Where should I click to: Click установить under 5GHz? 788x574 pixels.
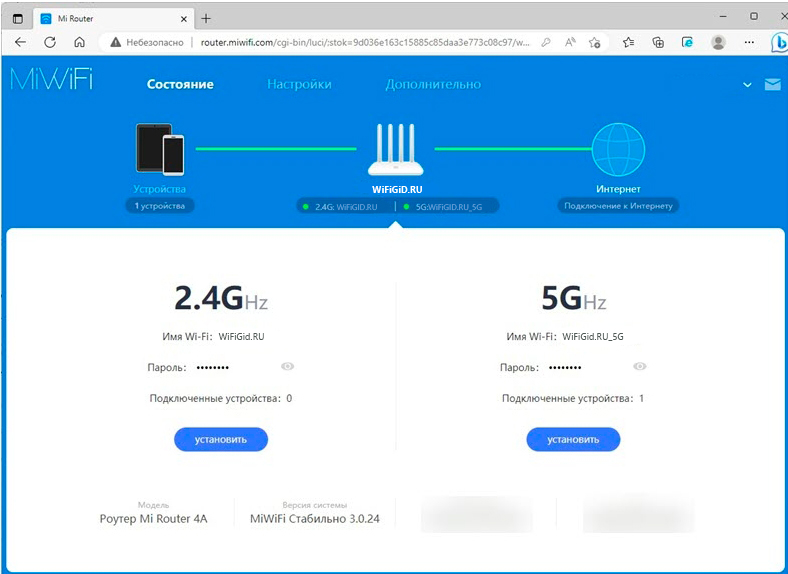(573, 439)
